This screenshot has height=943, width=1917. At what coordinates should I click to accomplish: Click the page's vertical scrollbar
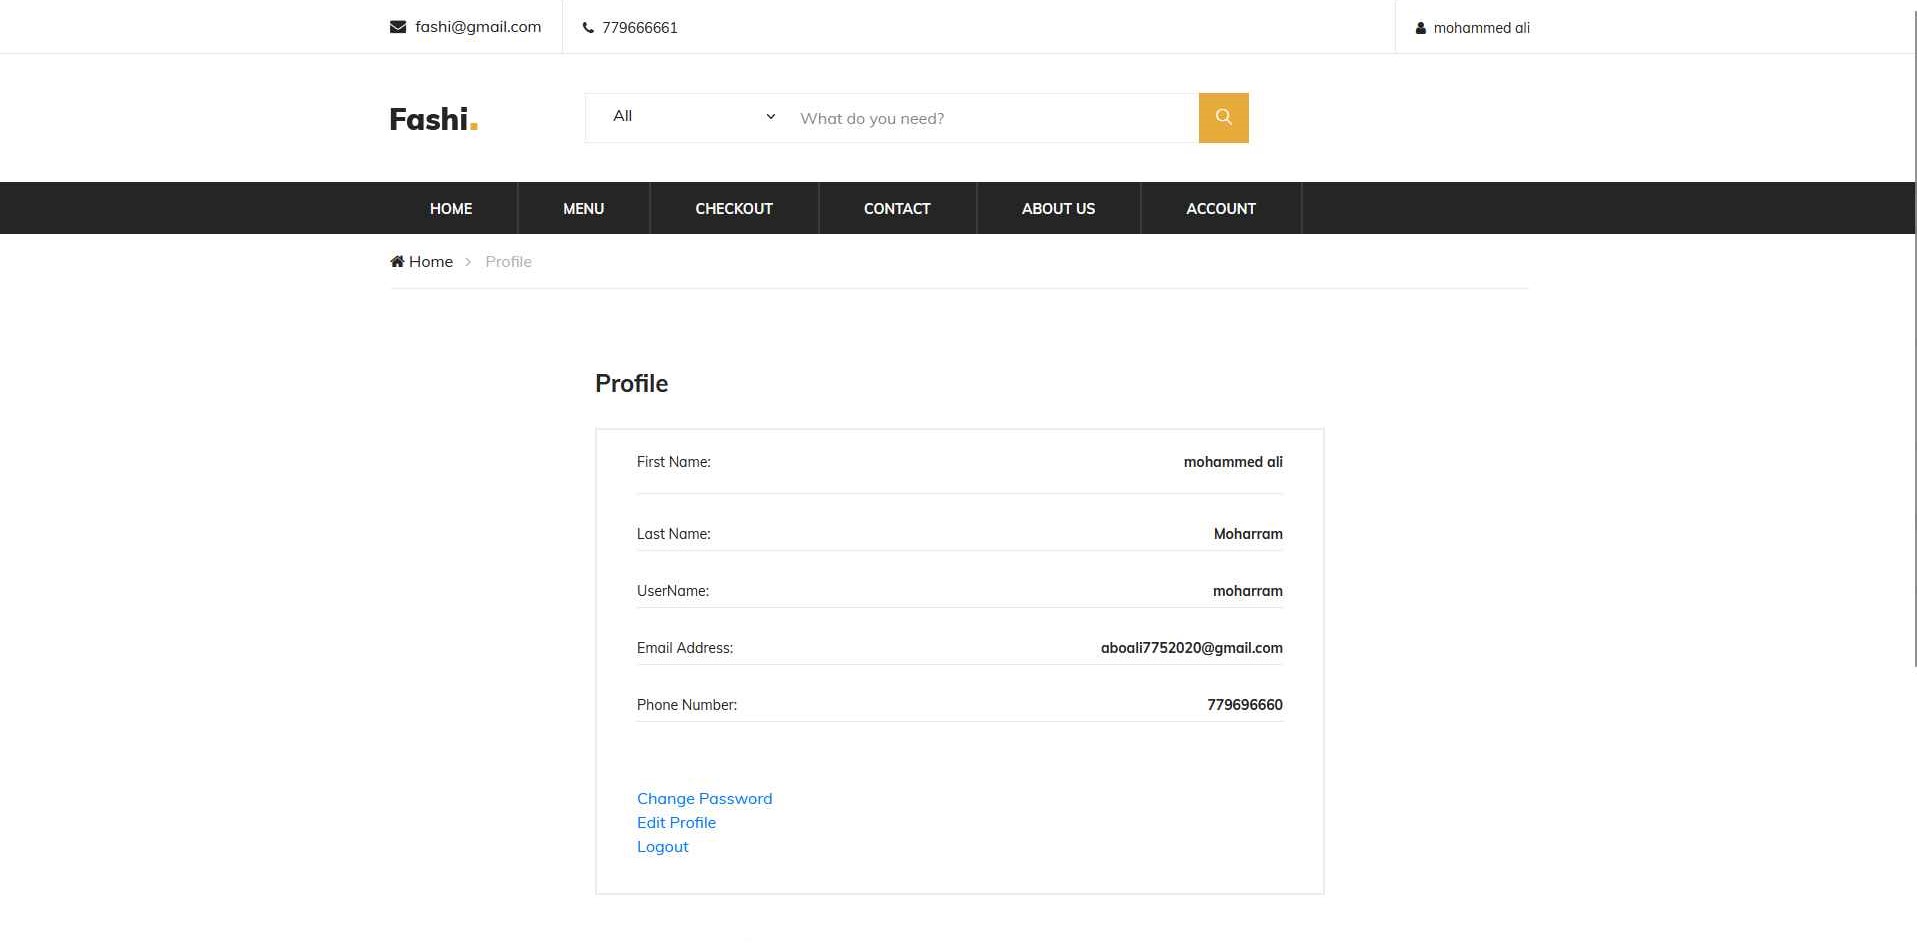pyautogui.click(x=1913, y=330)
